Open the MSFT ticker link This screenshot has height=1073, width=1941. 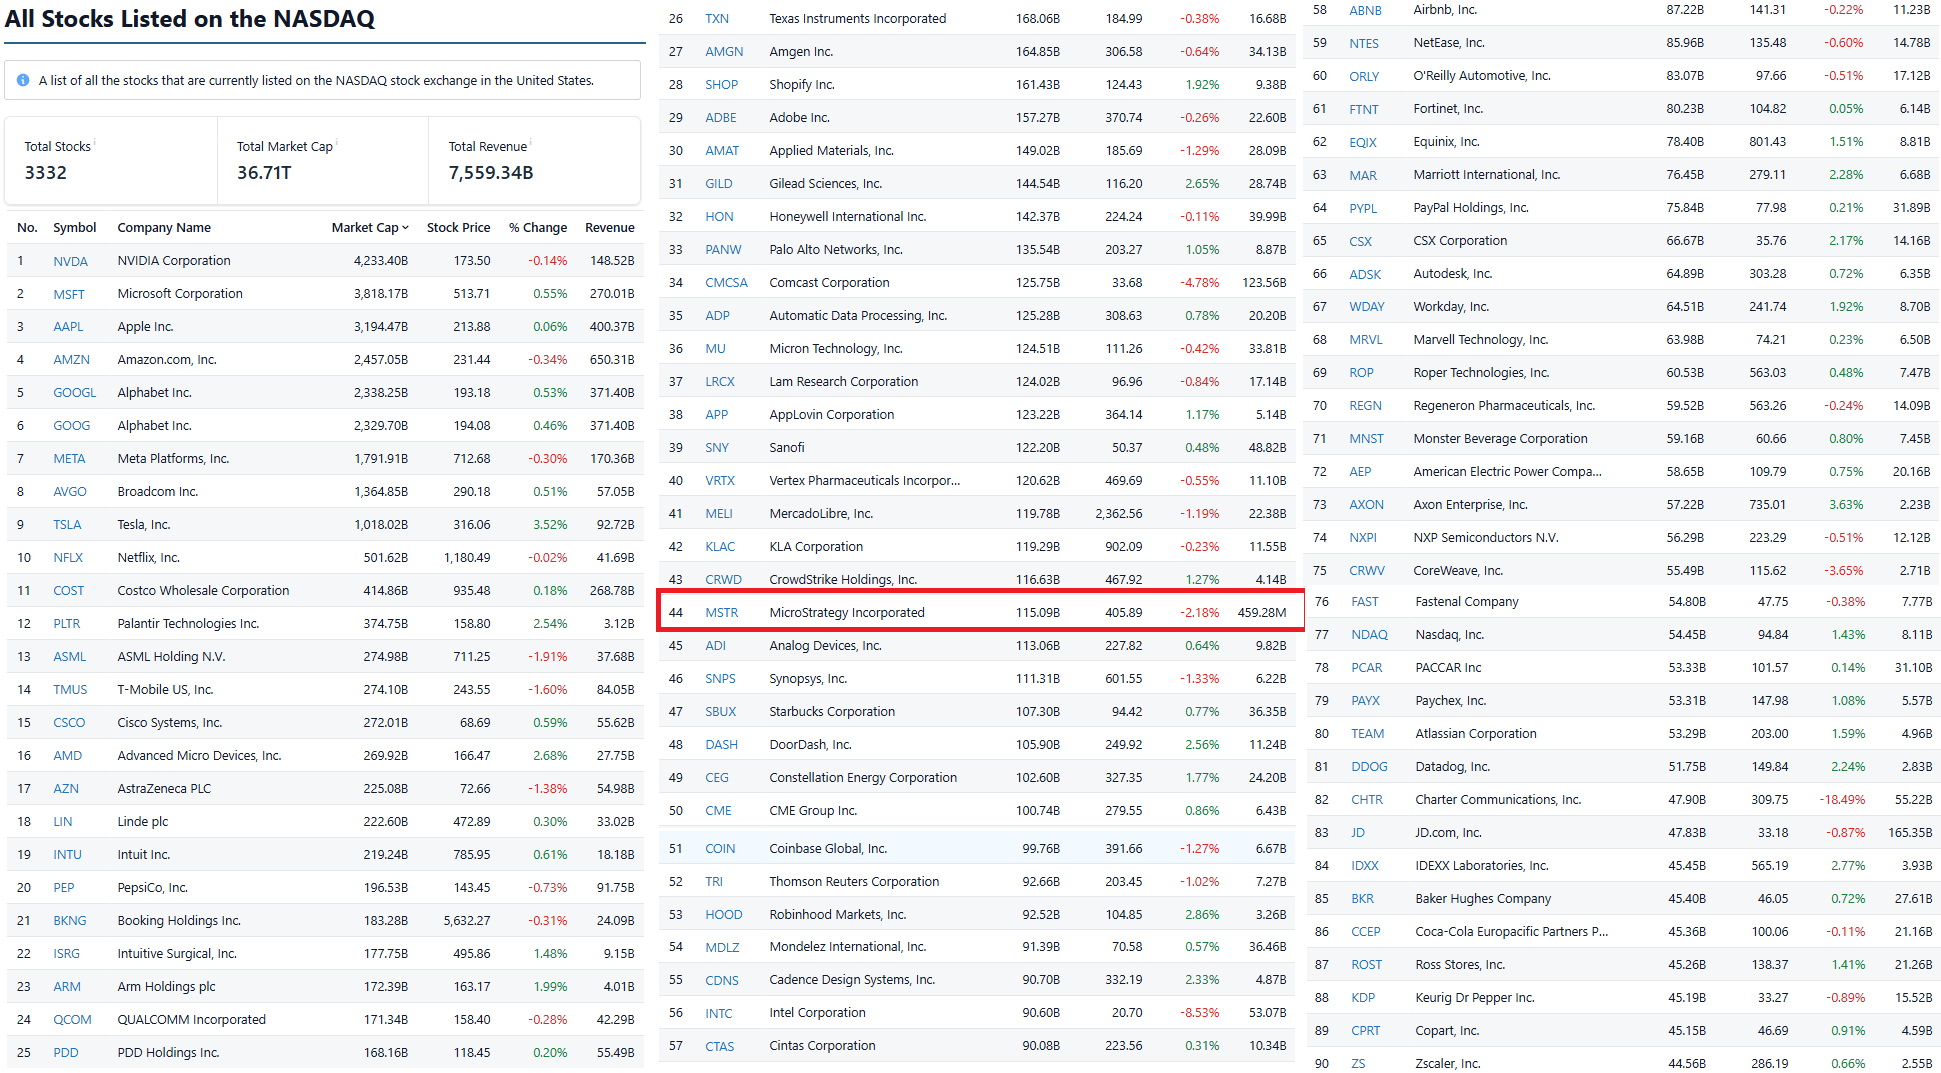tap(69, 295)
